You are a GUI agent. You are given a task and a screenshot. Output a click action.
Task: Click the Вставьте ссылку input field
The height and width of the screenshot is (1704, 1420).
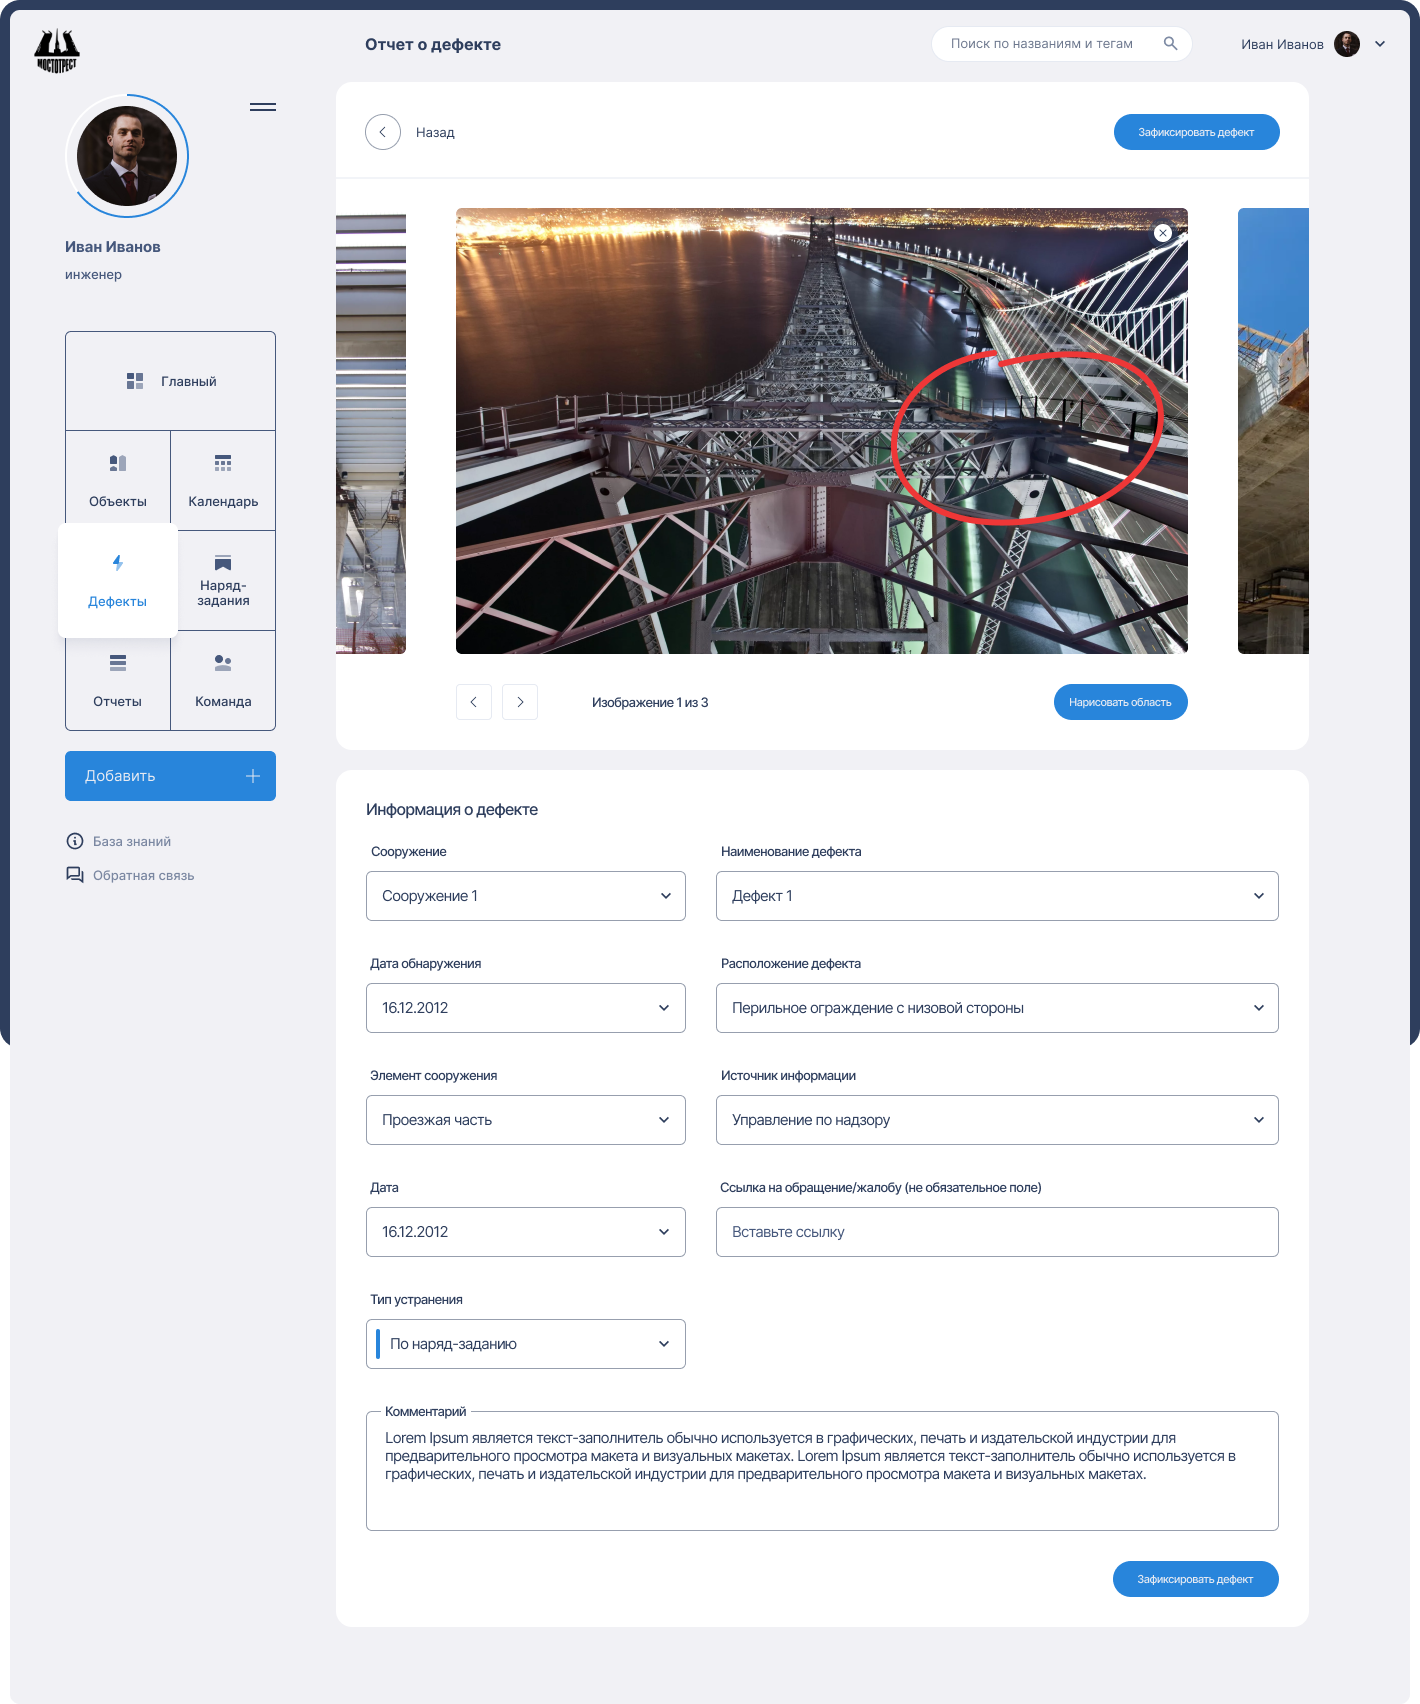click(x=997, y=1232)
